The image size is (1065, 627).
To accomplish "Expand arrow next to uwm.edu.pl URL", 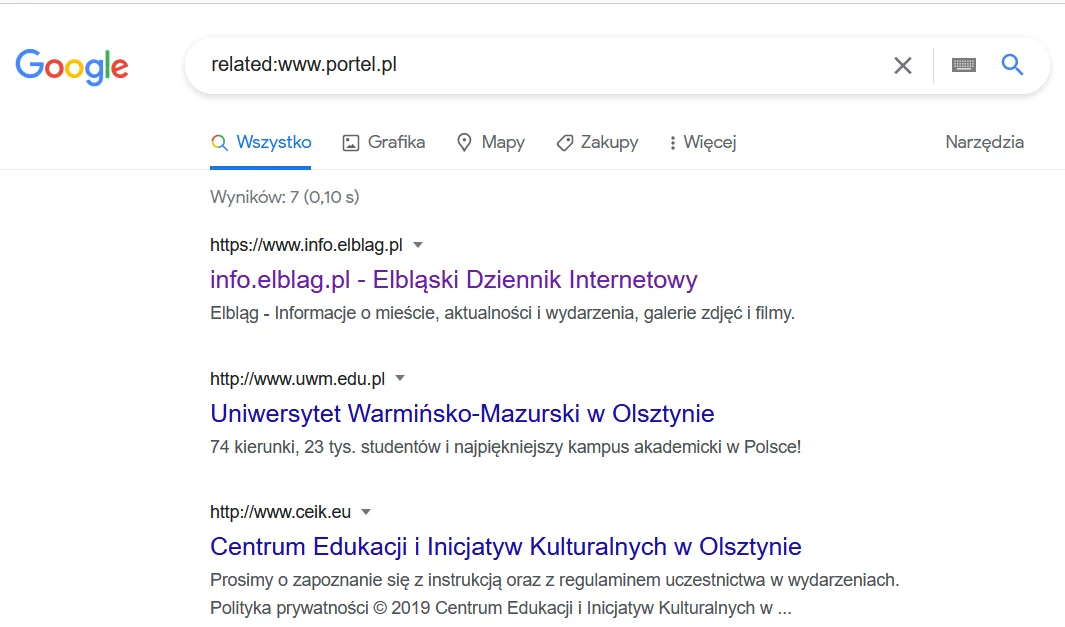I will pyautogui.click(x=400, y=378).
